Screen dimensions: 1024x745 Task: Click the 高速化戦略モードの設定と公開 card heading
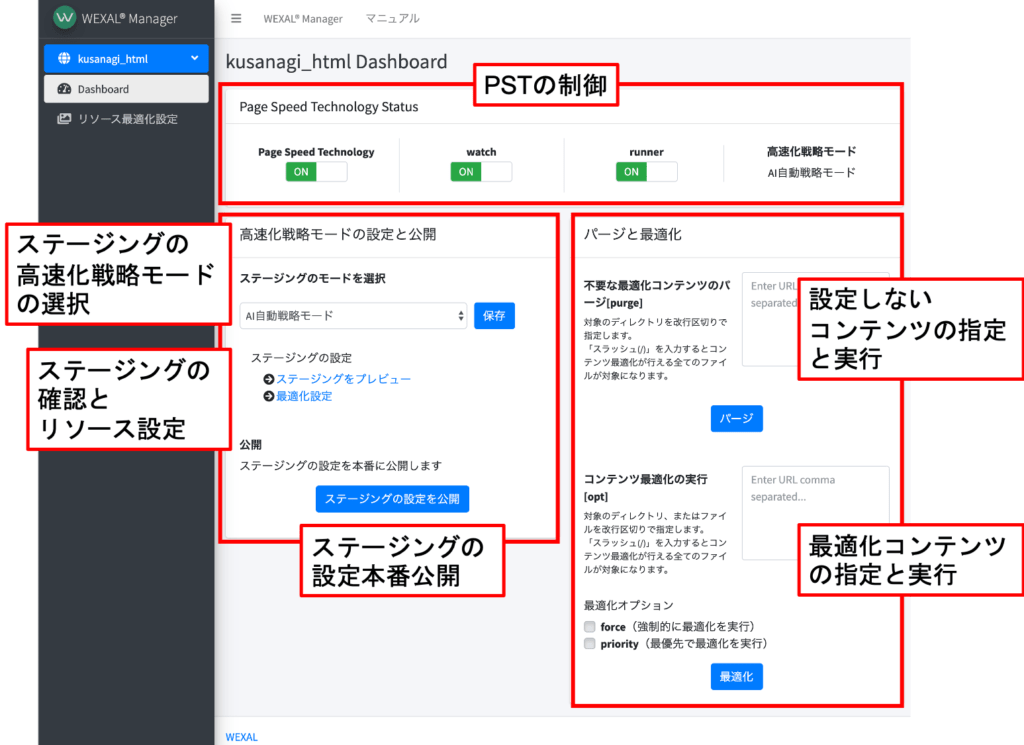coord(338,234)
